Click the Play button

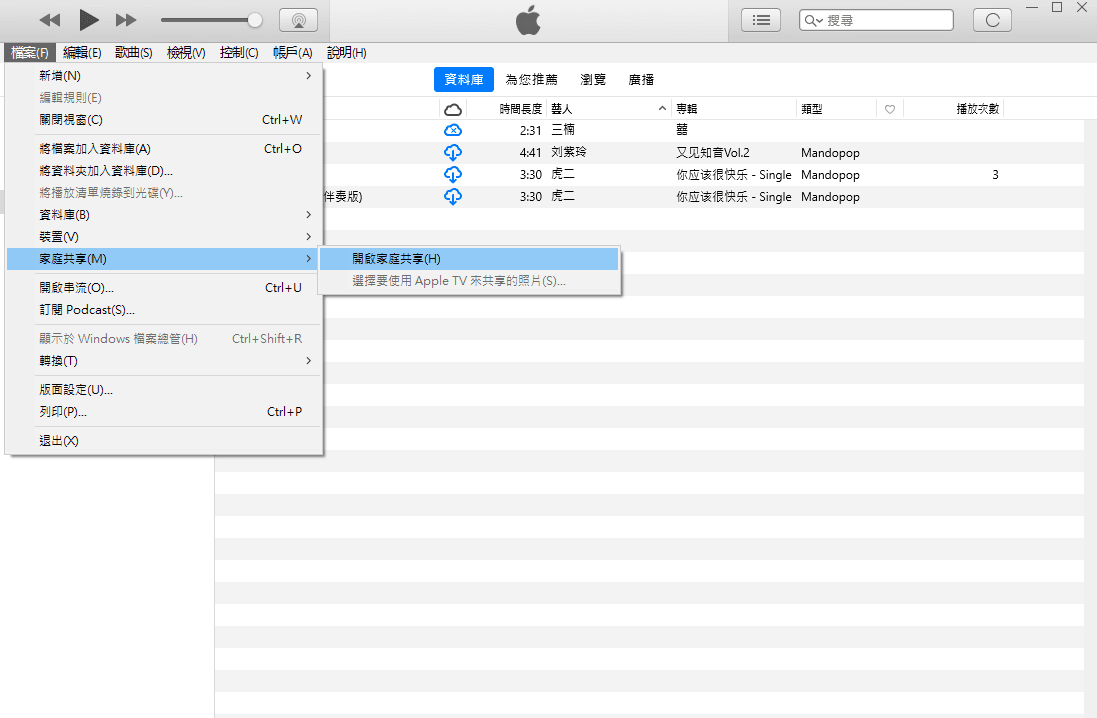coord(88,19)
